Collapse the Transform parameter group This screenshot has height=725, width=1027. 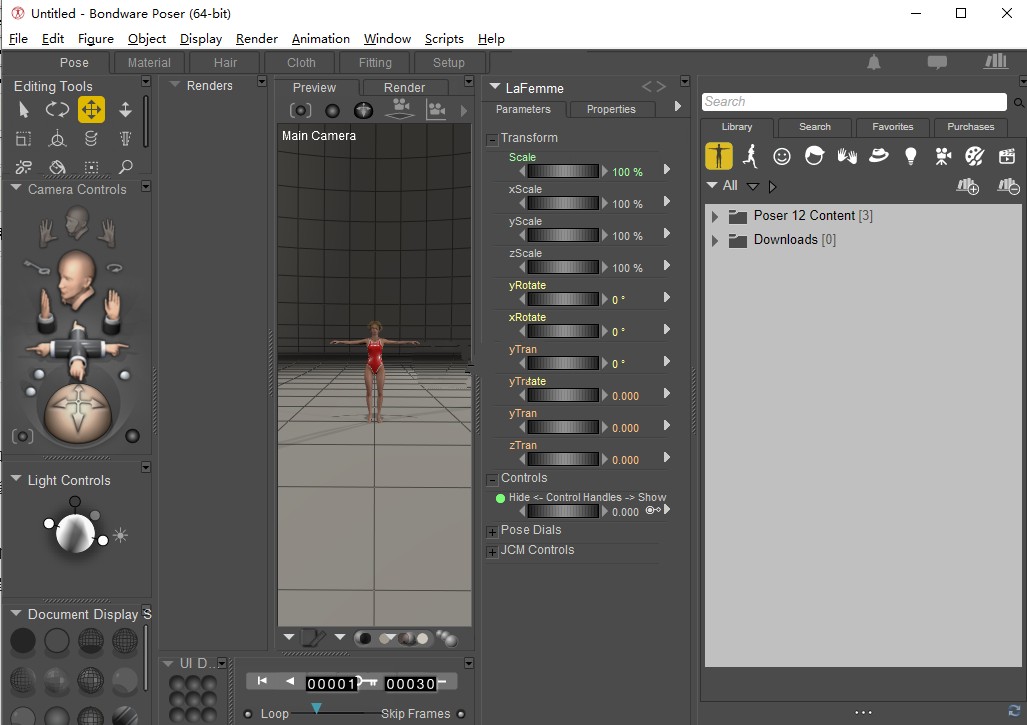(492, 139)
